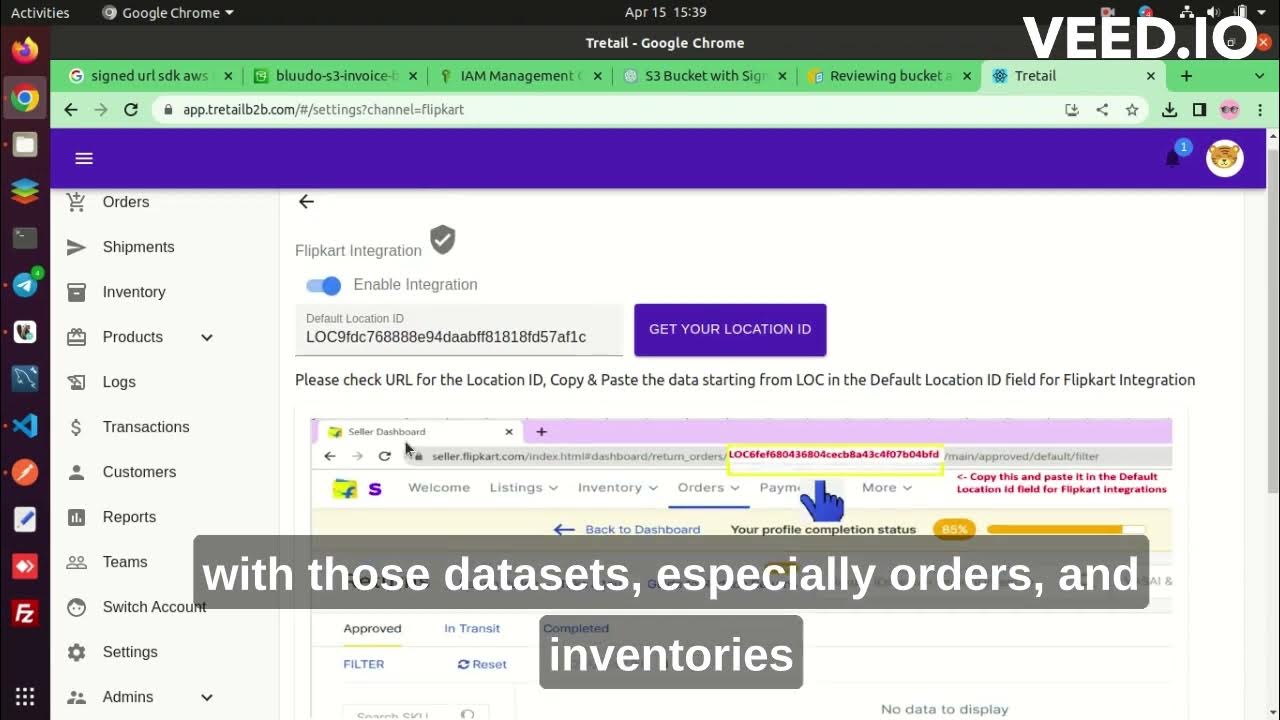The width and height of the screenshot is (1280, 720).
Task: Reload the page in Chrome
Action: tap(131, 110)
